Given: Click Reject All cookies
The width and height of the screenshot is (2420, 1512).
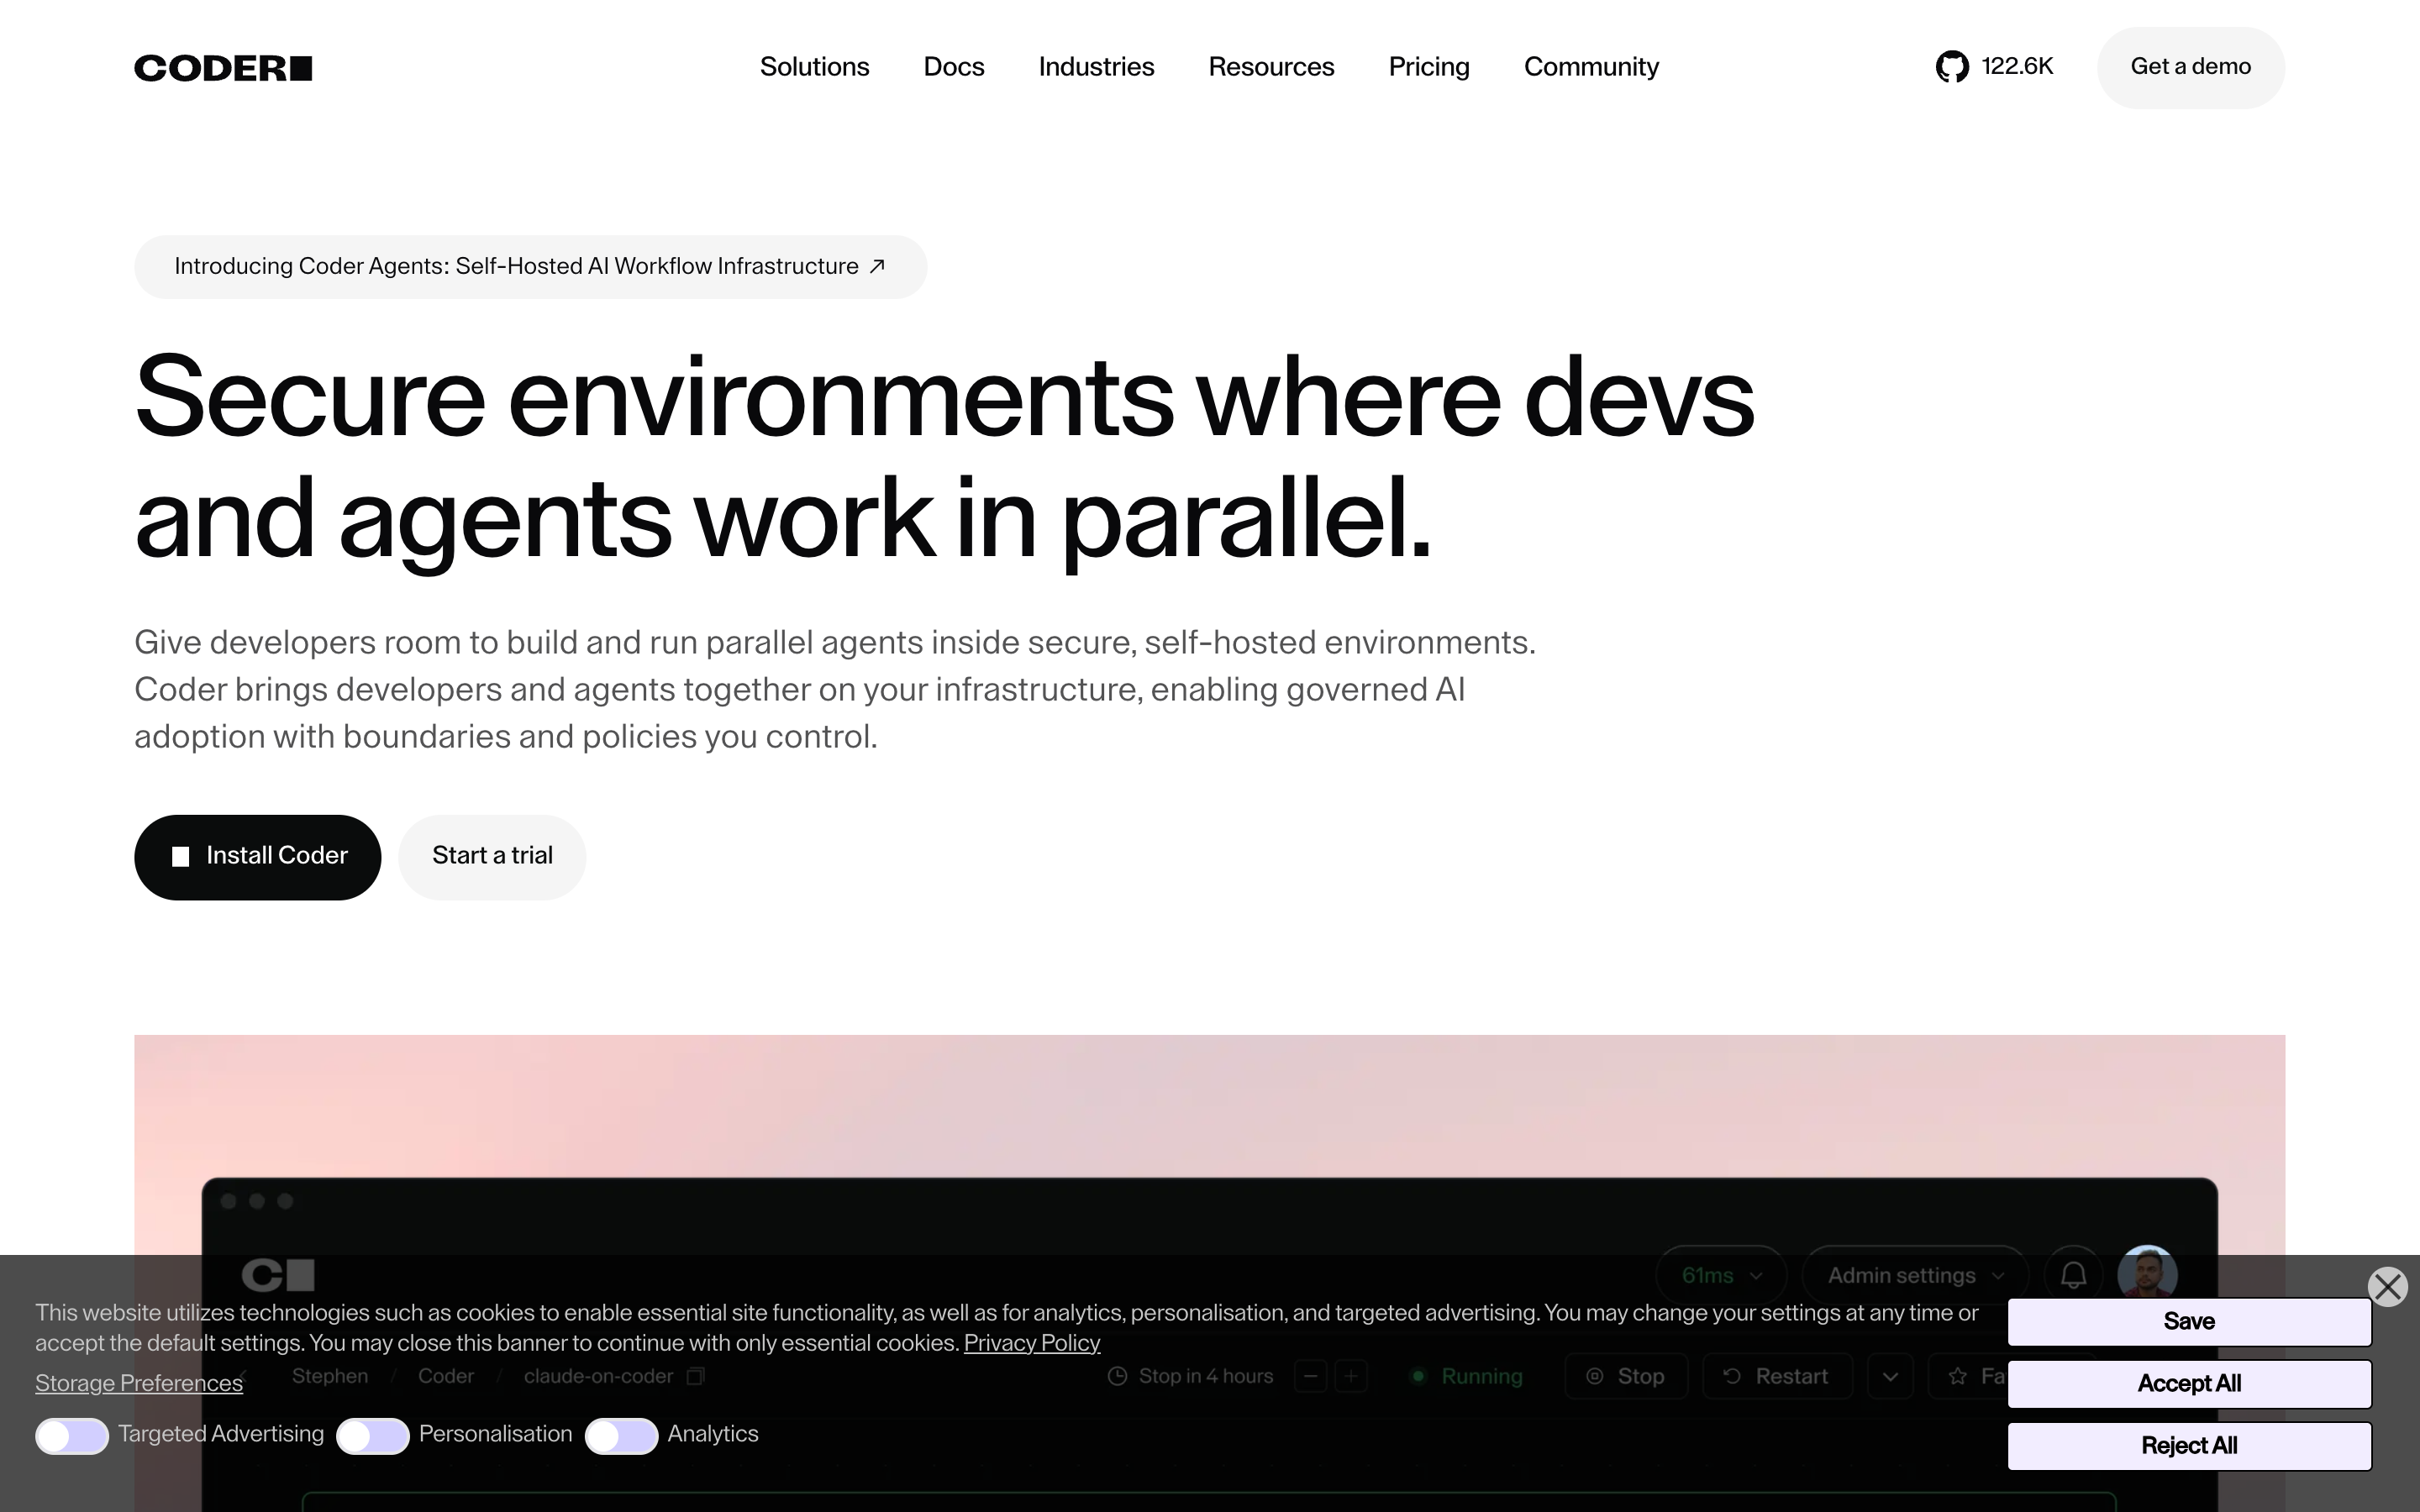Looking at the screenshot, I should point(2189,1445).
